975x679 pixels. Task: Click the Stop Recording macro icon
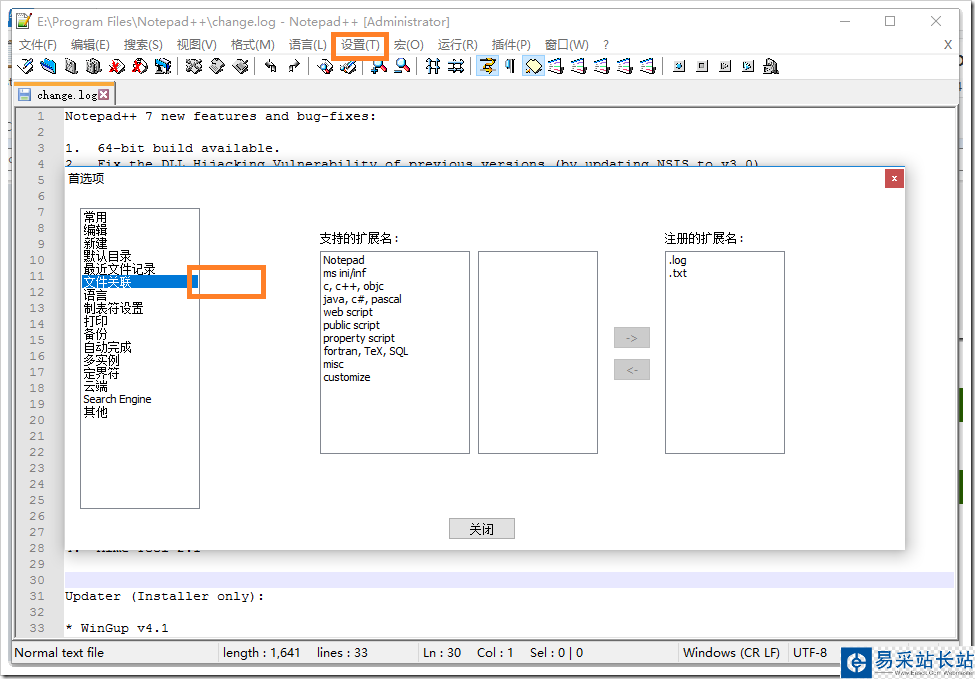(x=702, y=66)
